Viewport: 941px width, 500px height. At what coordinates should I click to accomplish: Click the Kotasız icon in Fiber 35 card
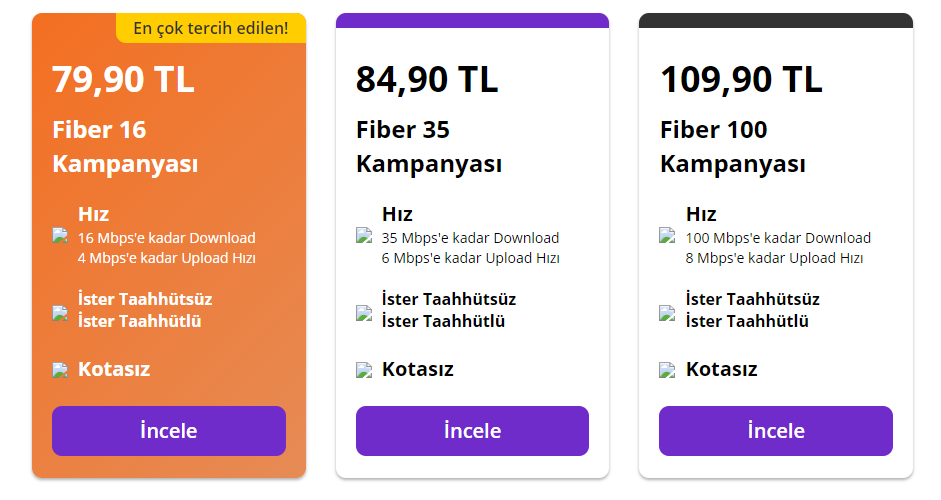coord(364,370)
